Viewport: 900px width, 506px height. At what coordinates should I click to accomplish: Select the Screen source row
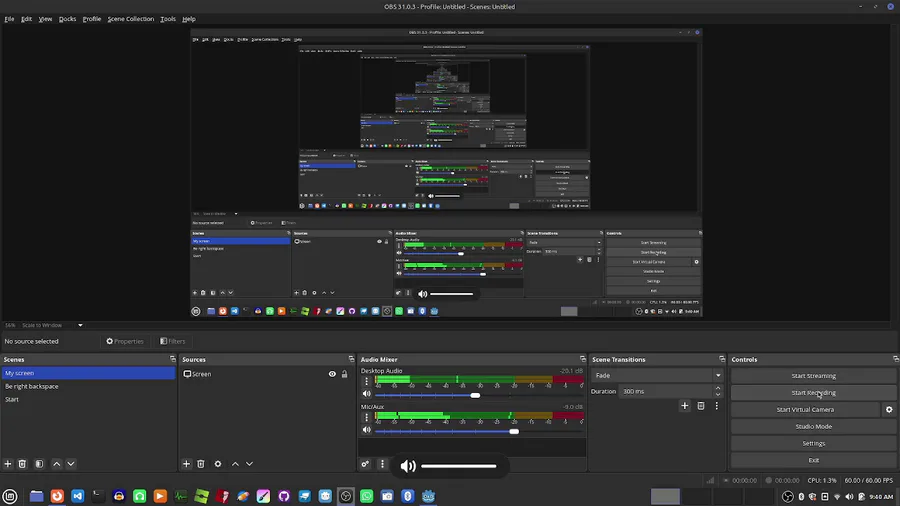click(x=266, y=374)
